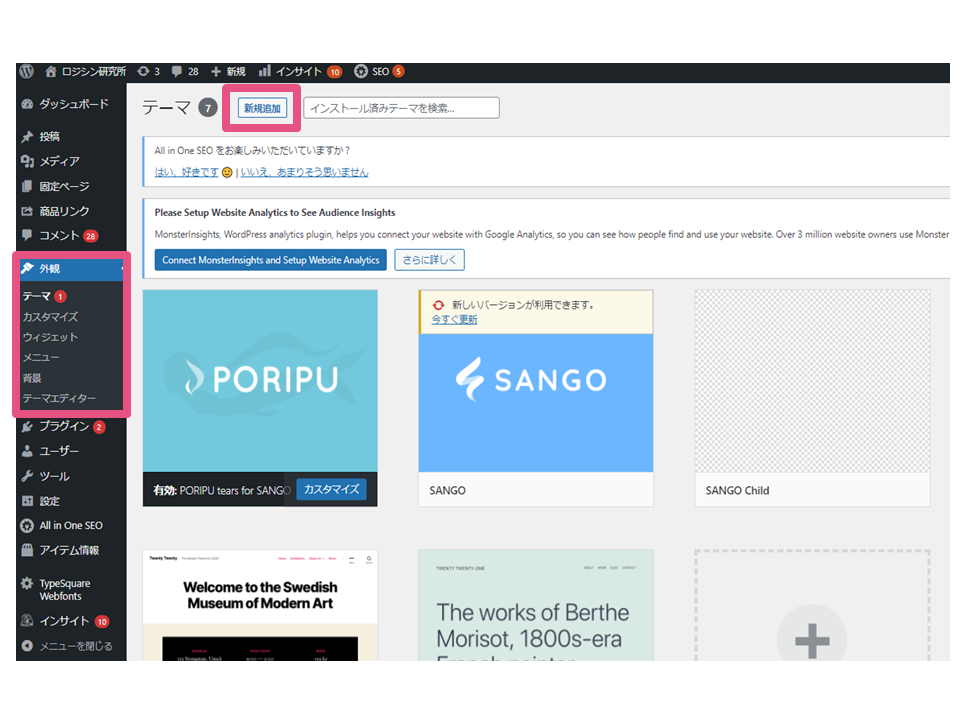Click the SEO gear icon in admin bar

tap(361, 72)
